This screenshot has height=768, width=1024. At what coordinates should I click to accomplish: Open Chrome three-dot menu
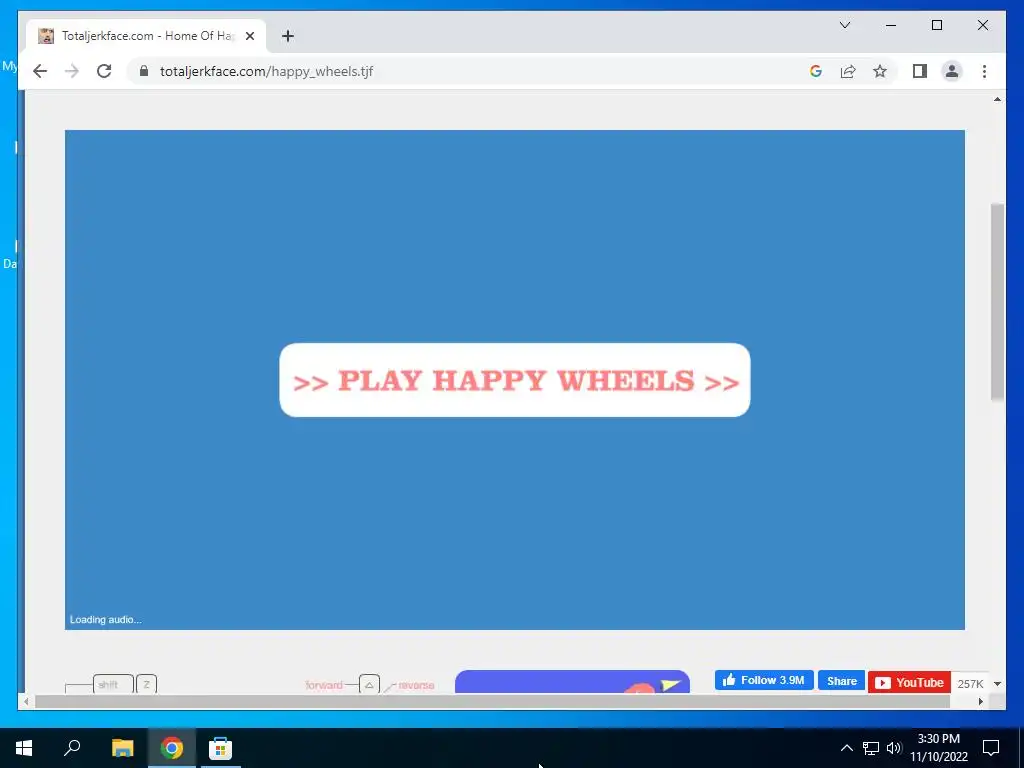click(984, 71)
